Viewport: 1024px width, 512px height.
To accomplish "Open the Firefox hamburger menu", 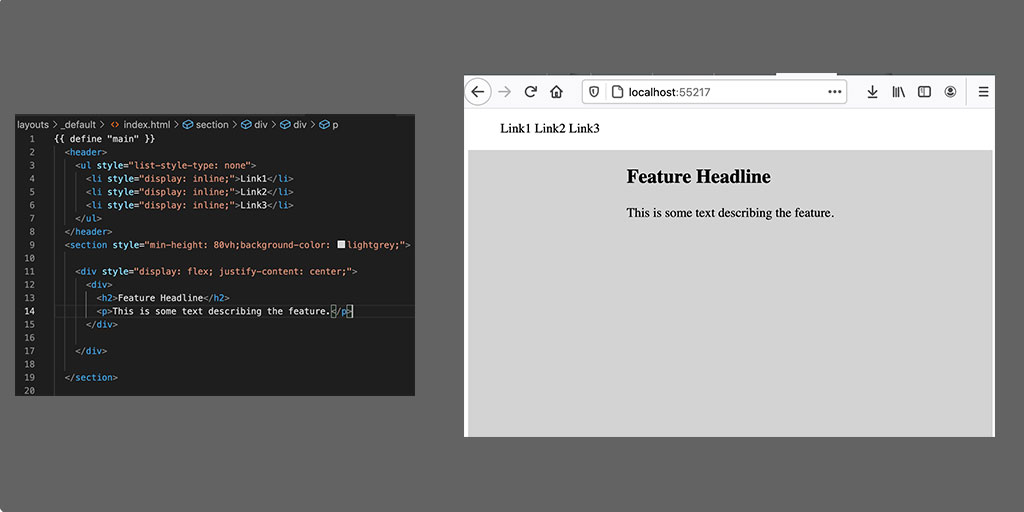I will coord(983,92).
